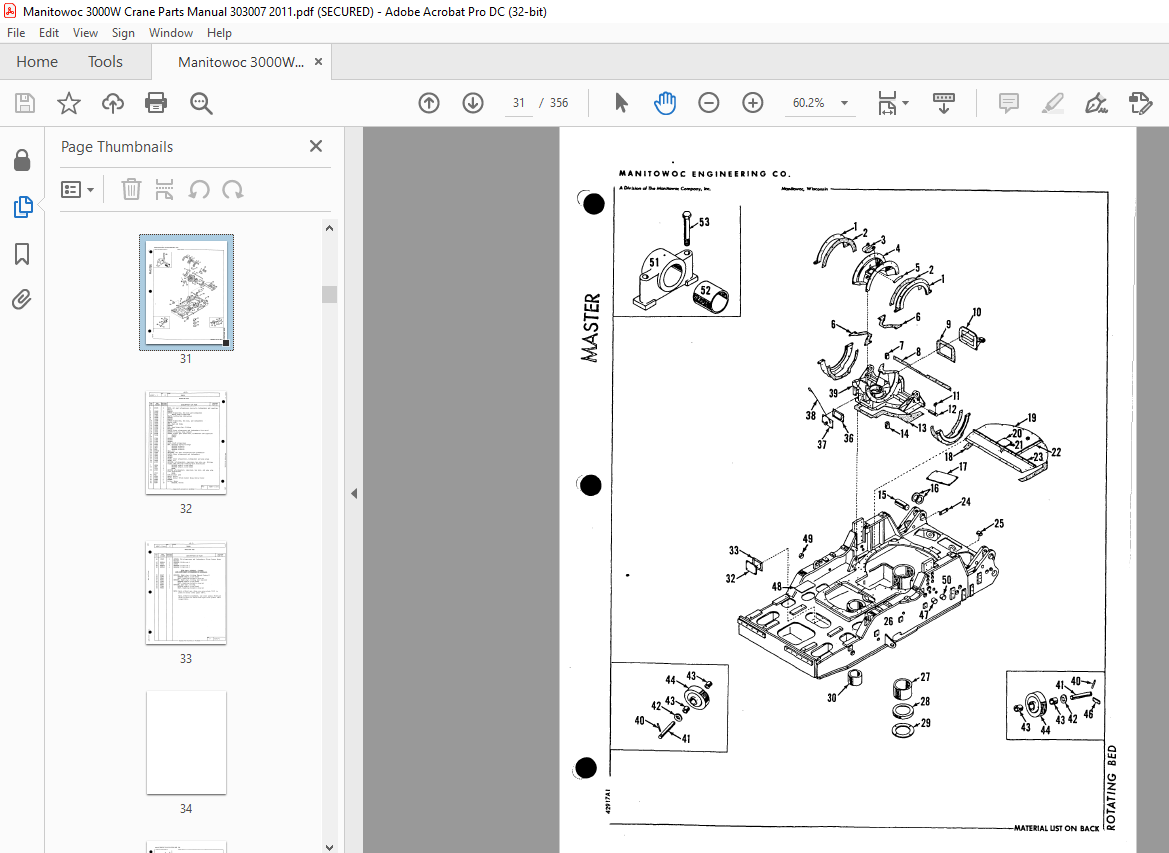Select the arrow selection tool
This screenshot has width=1169, height=853.
click(x=621, y=103)
